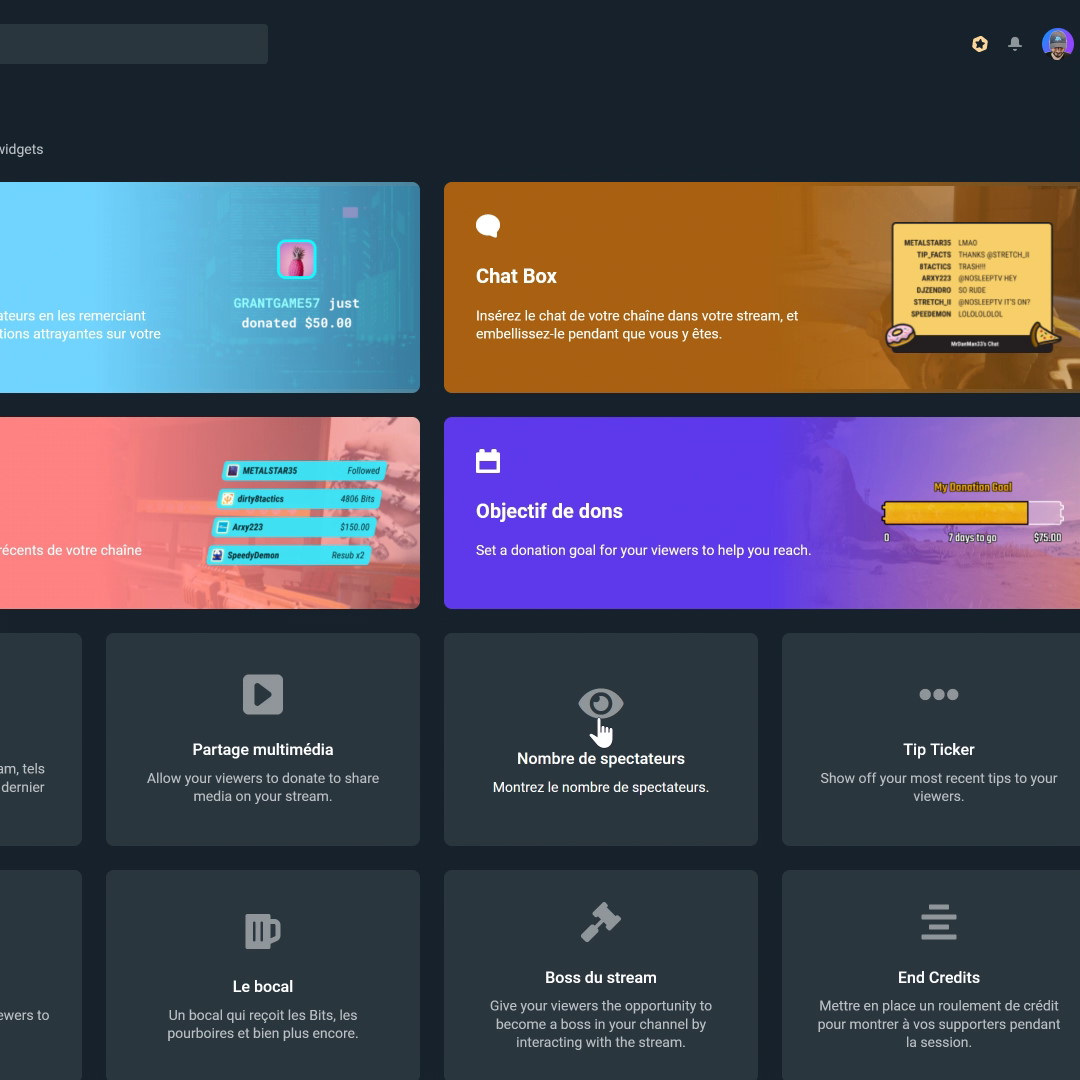The image size is (1080, 1080).
Task: Click the End Credits lines icon
Action: point(938,922)
